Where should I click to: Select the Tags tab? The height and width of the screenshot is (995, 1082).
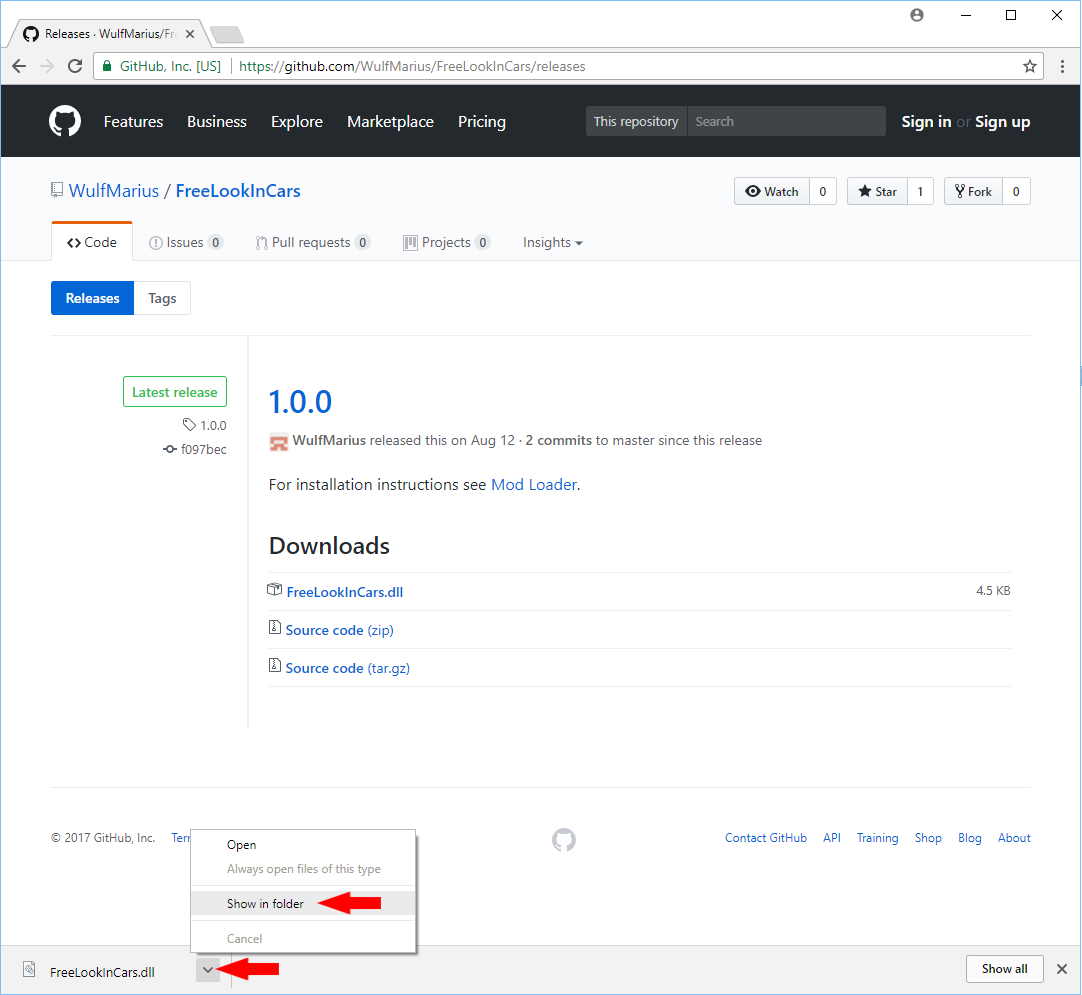click(162, 298)
